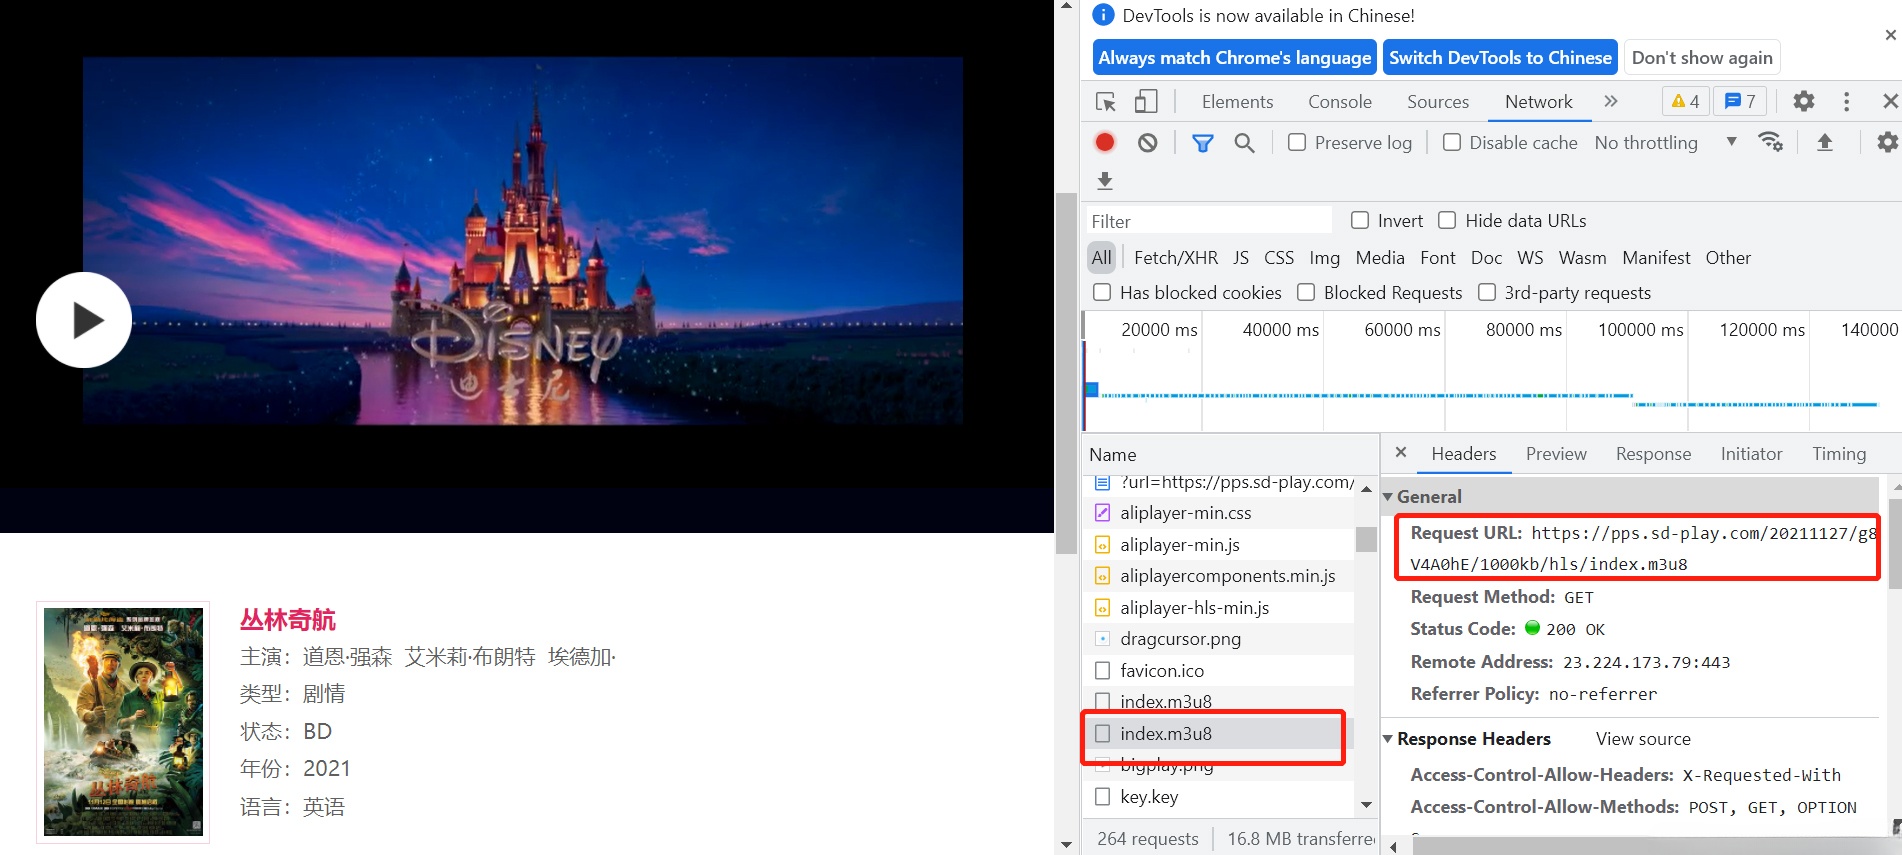Viewport: 1902px width, 855px height.
Task: Export HAR with the download arrow icon
Action: click(x=1105, y=181)
